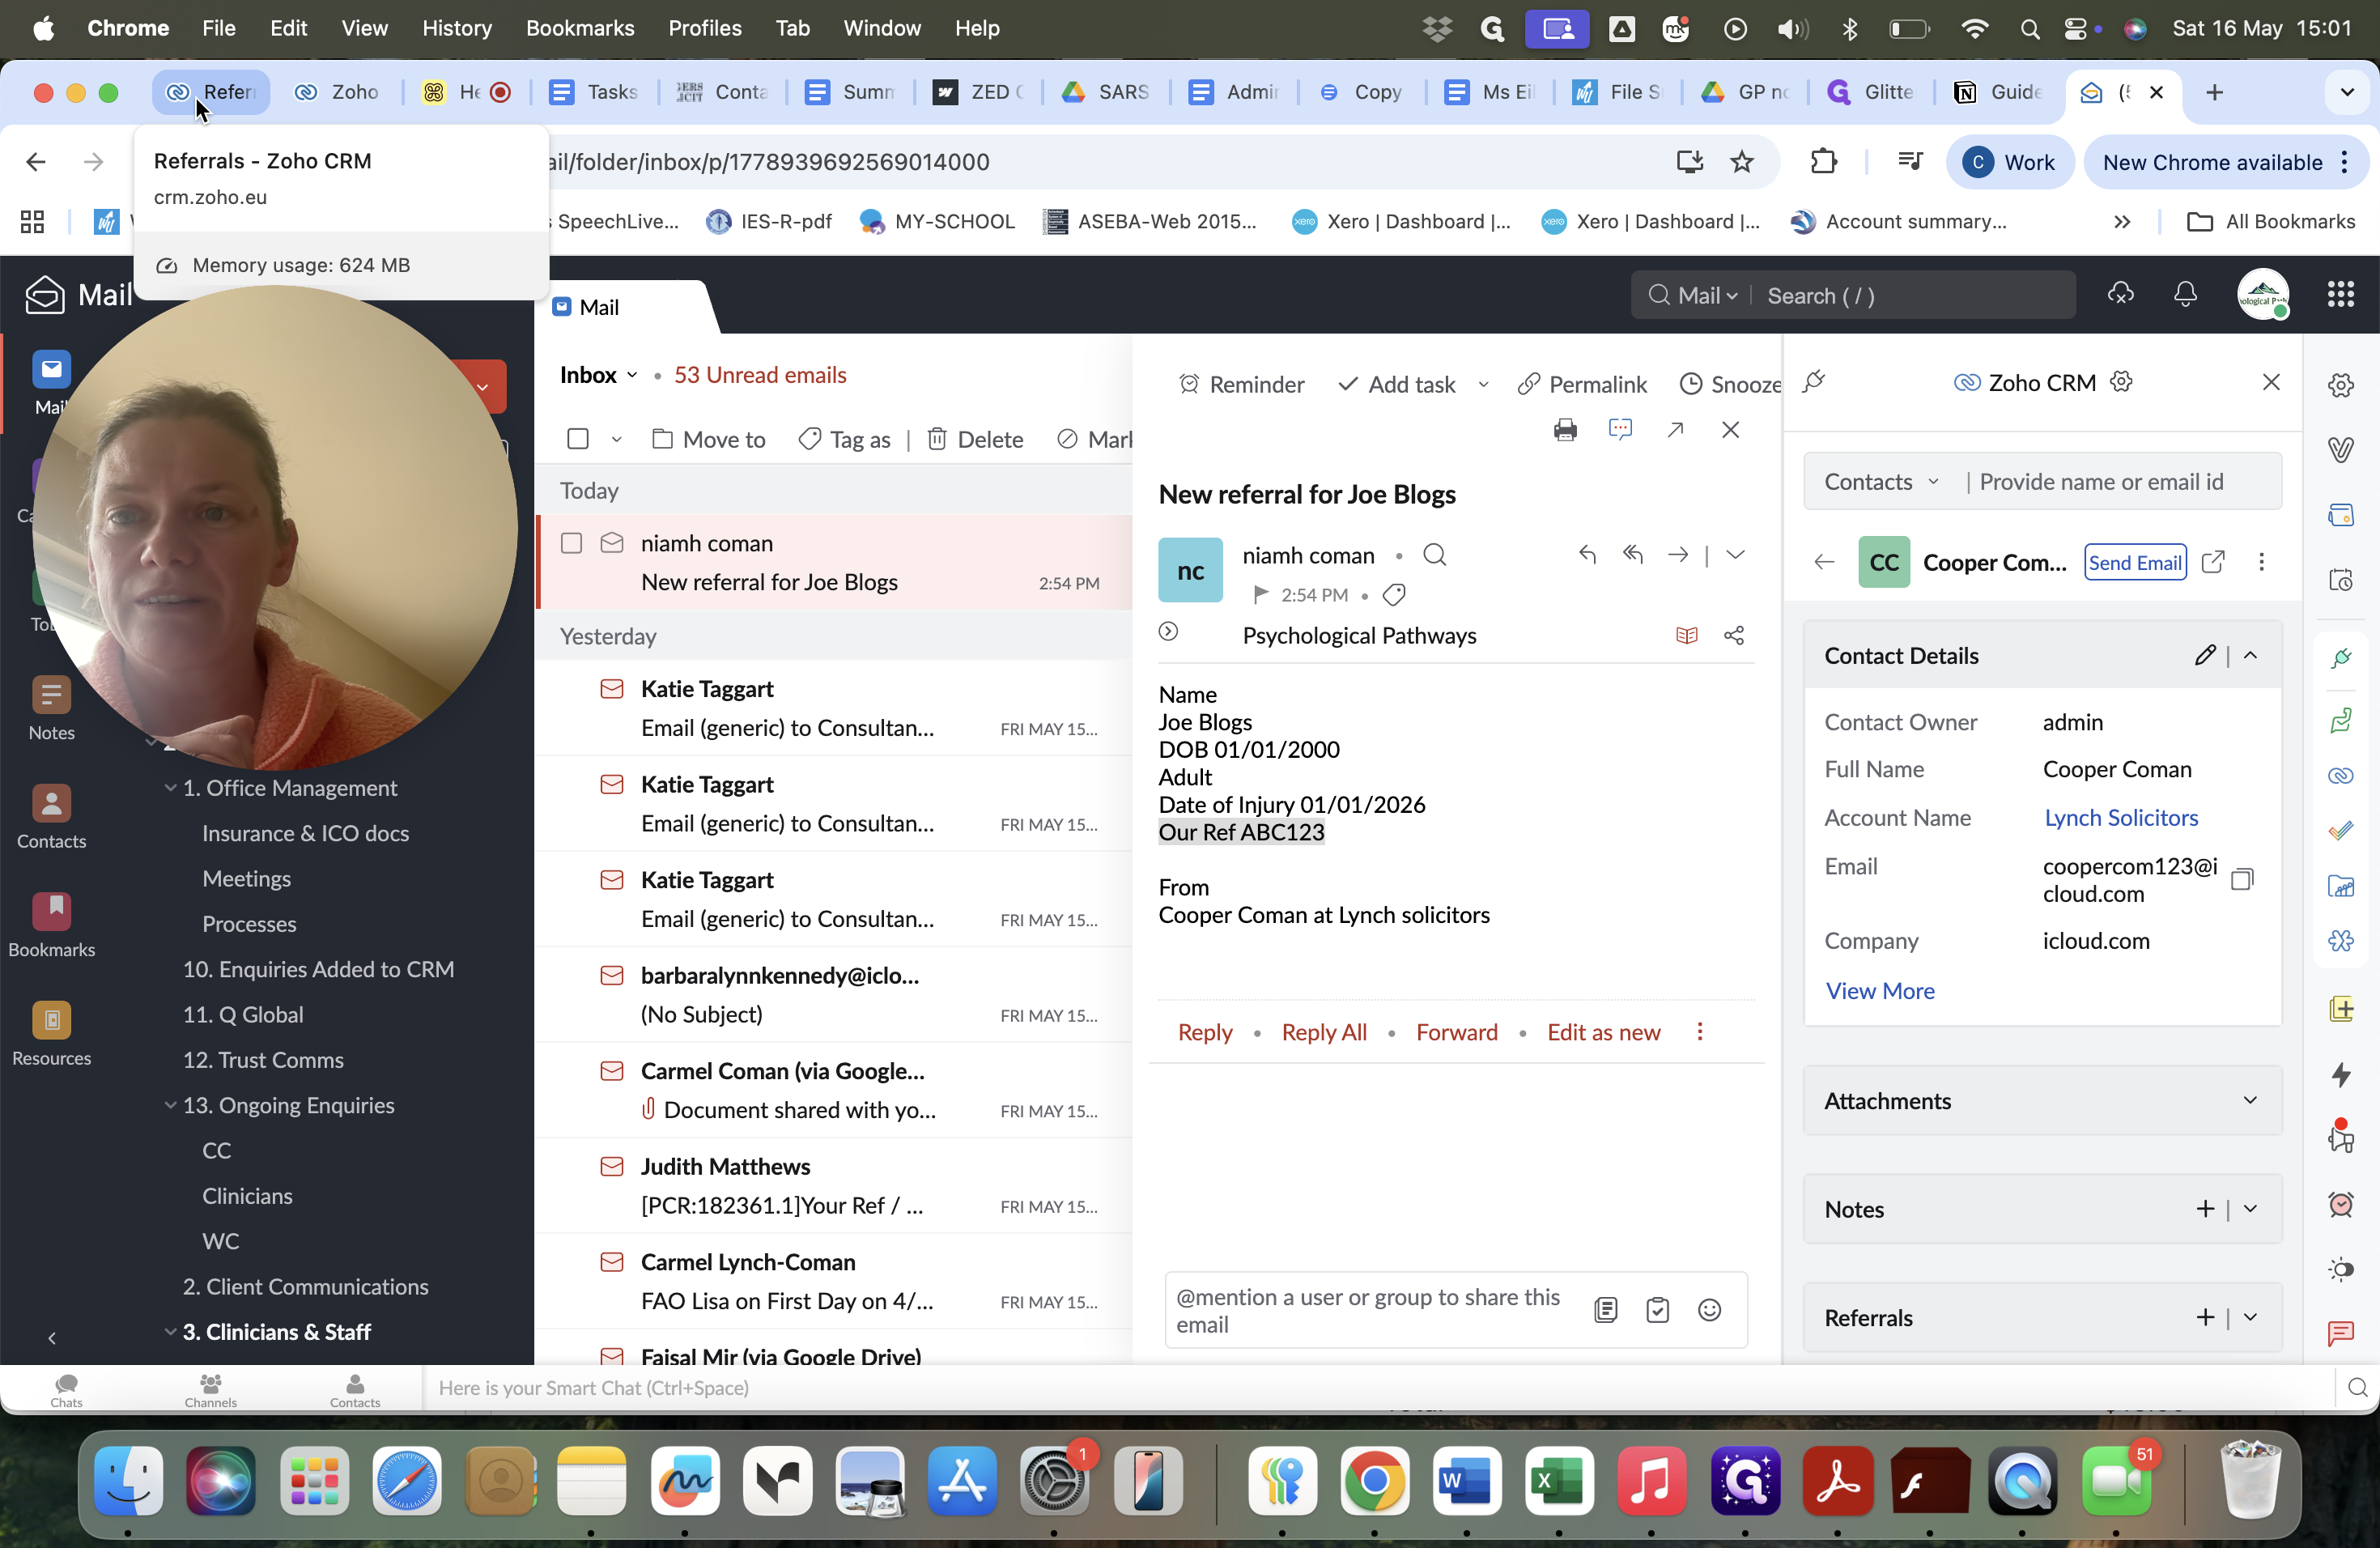Screen dimensions: 2380x1548
Task: Click the reply-all arrow icon in email header
Action: (1633, 555)
